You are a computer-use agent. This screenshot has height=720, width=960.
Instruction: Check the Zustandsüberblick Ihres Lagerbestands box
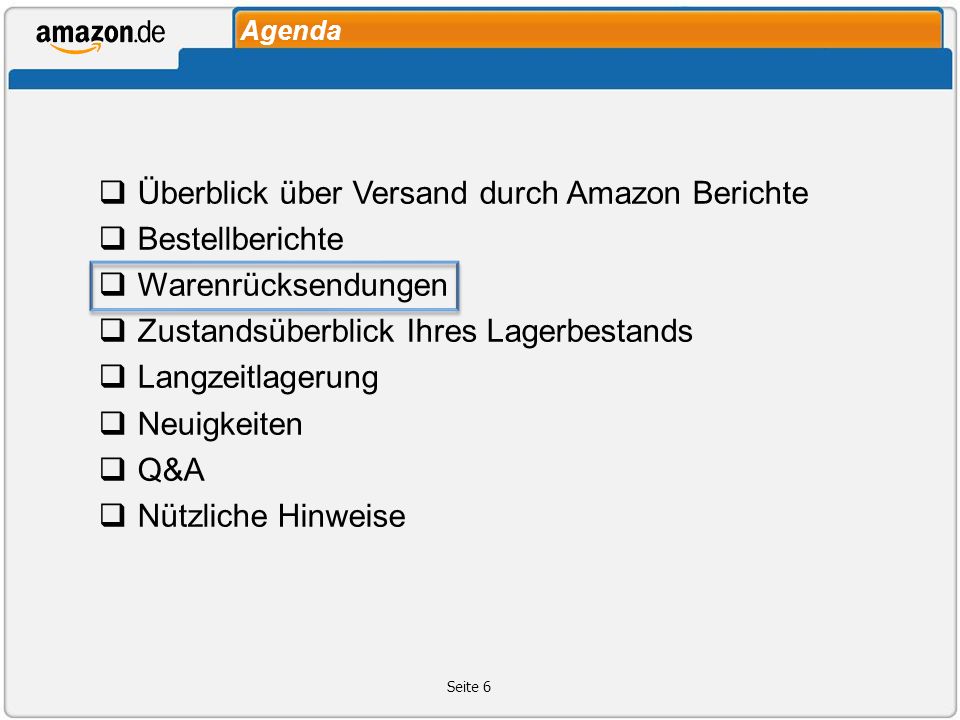pos(113,330)
